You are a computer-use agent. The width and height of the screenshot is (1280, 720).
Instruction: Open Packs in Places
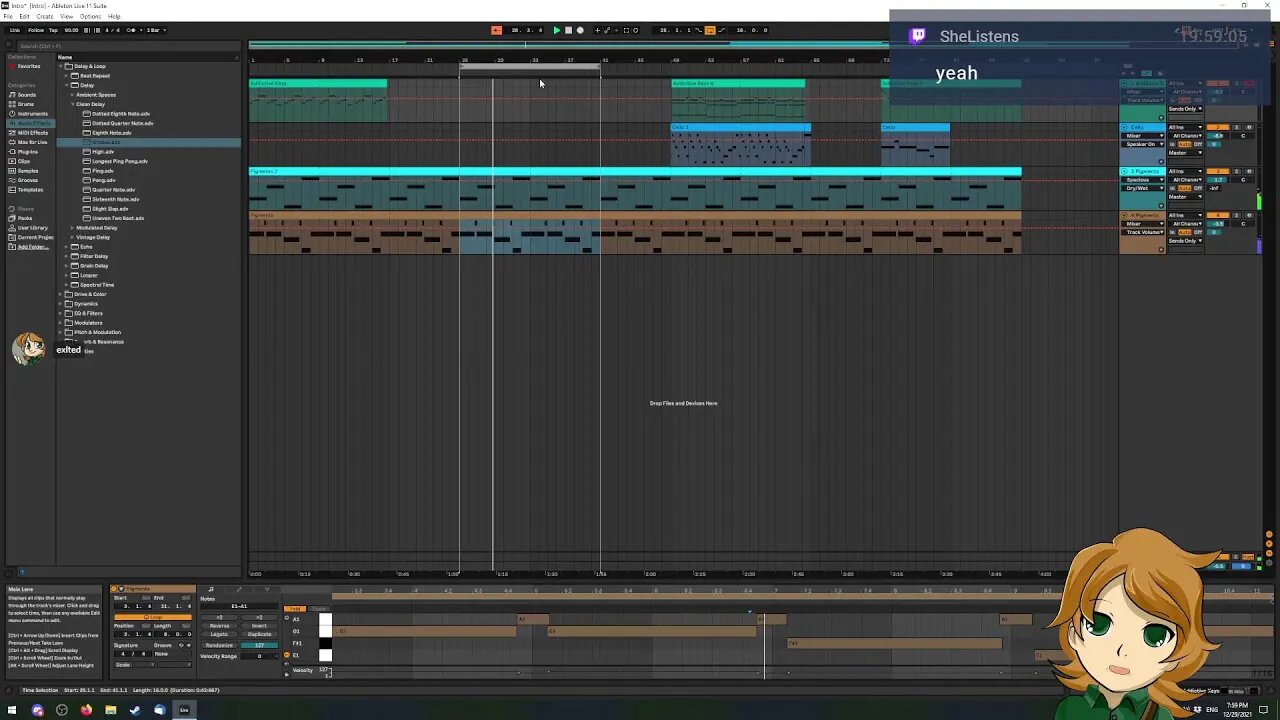[x=25, y=218]
